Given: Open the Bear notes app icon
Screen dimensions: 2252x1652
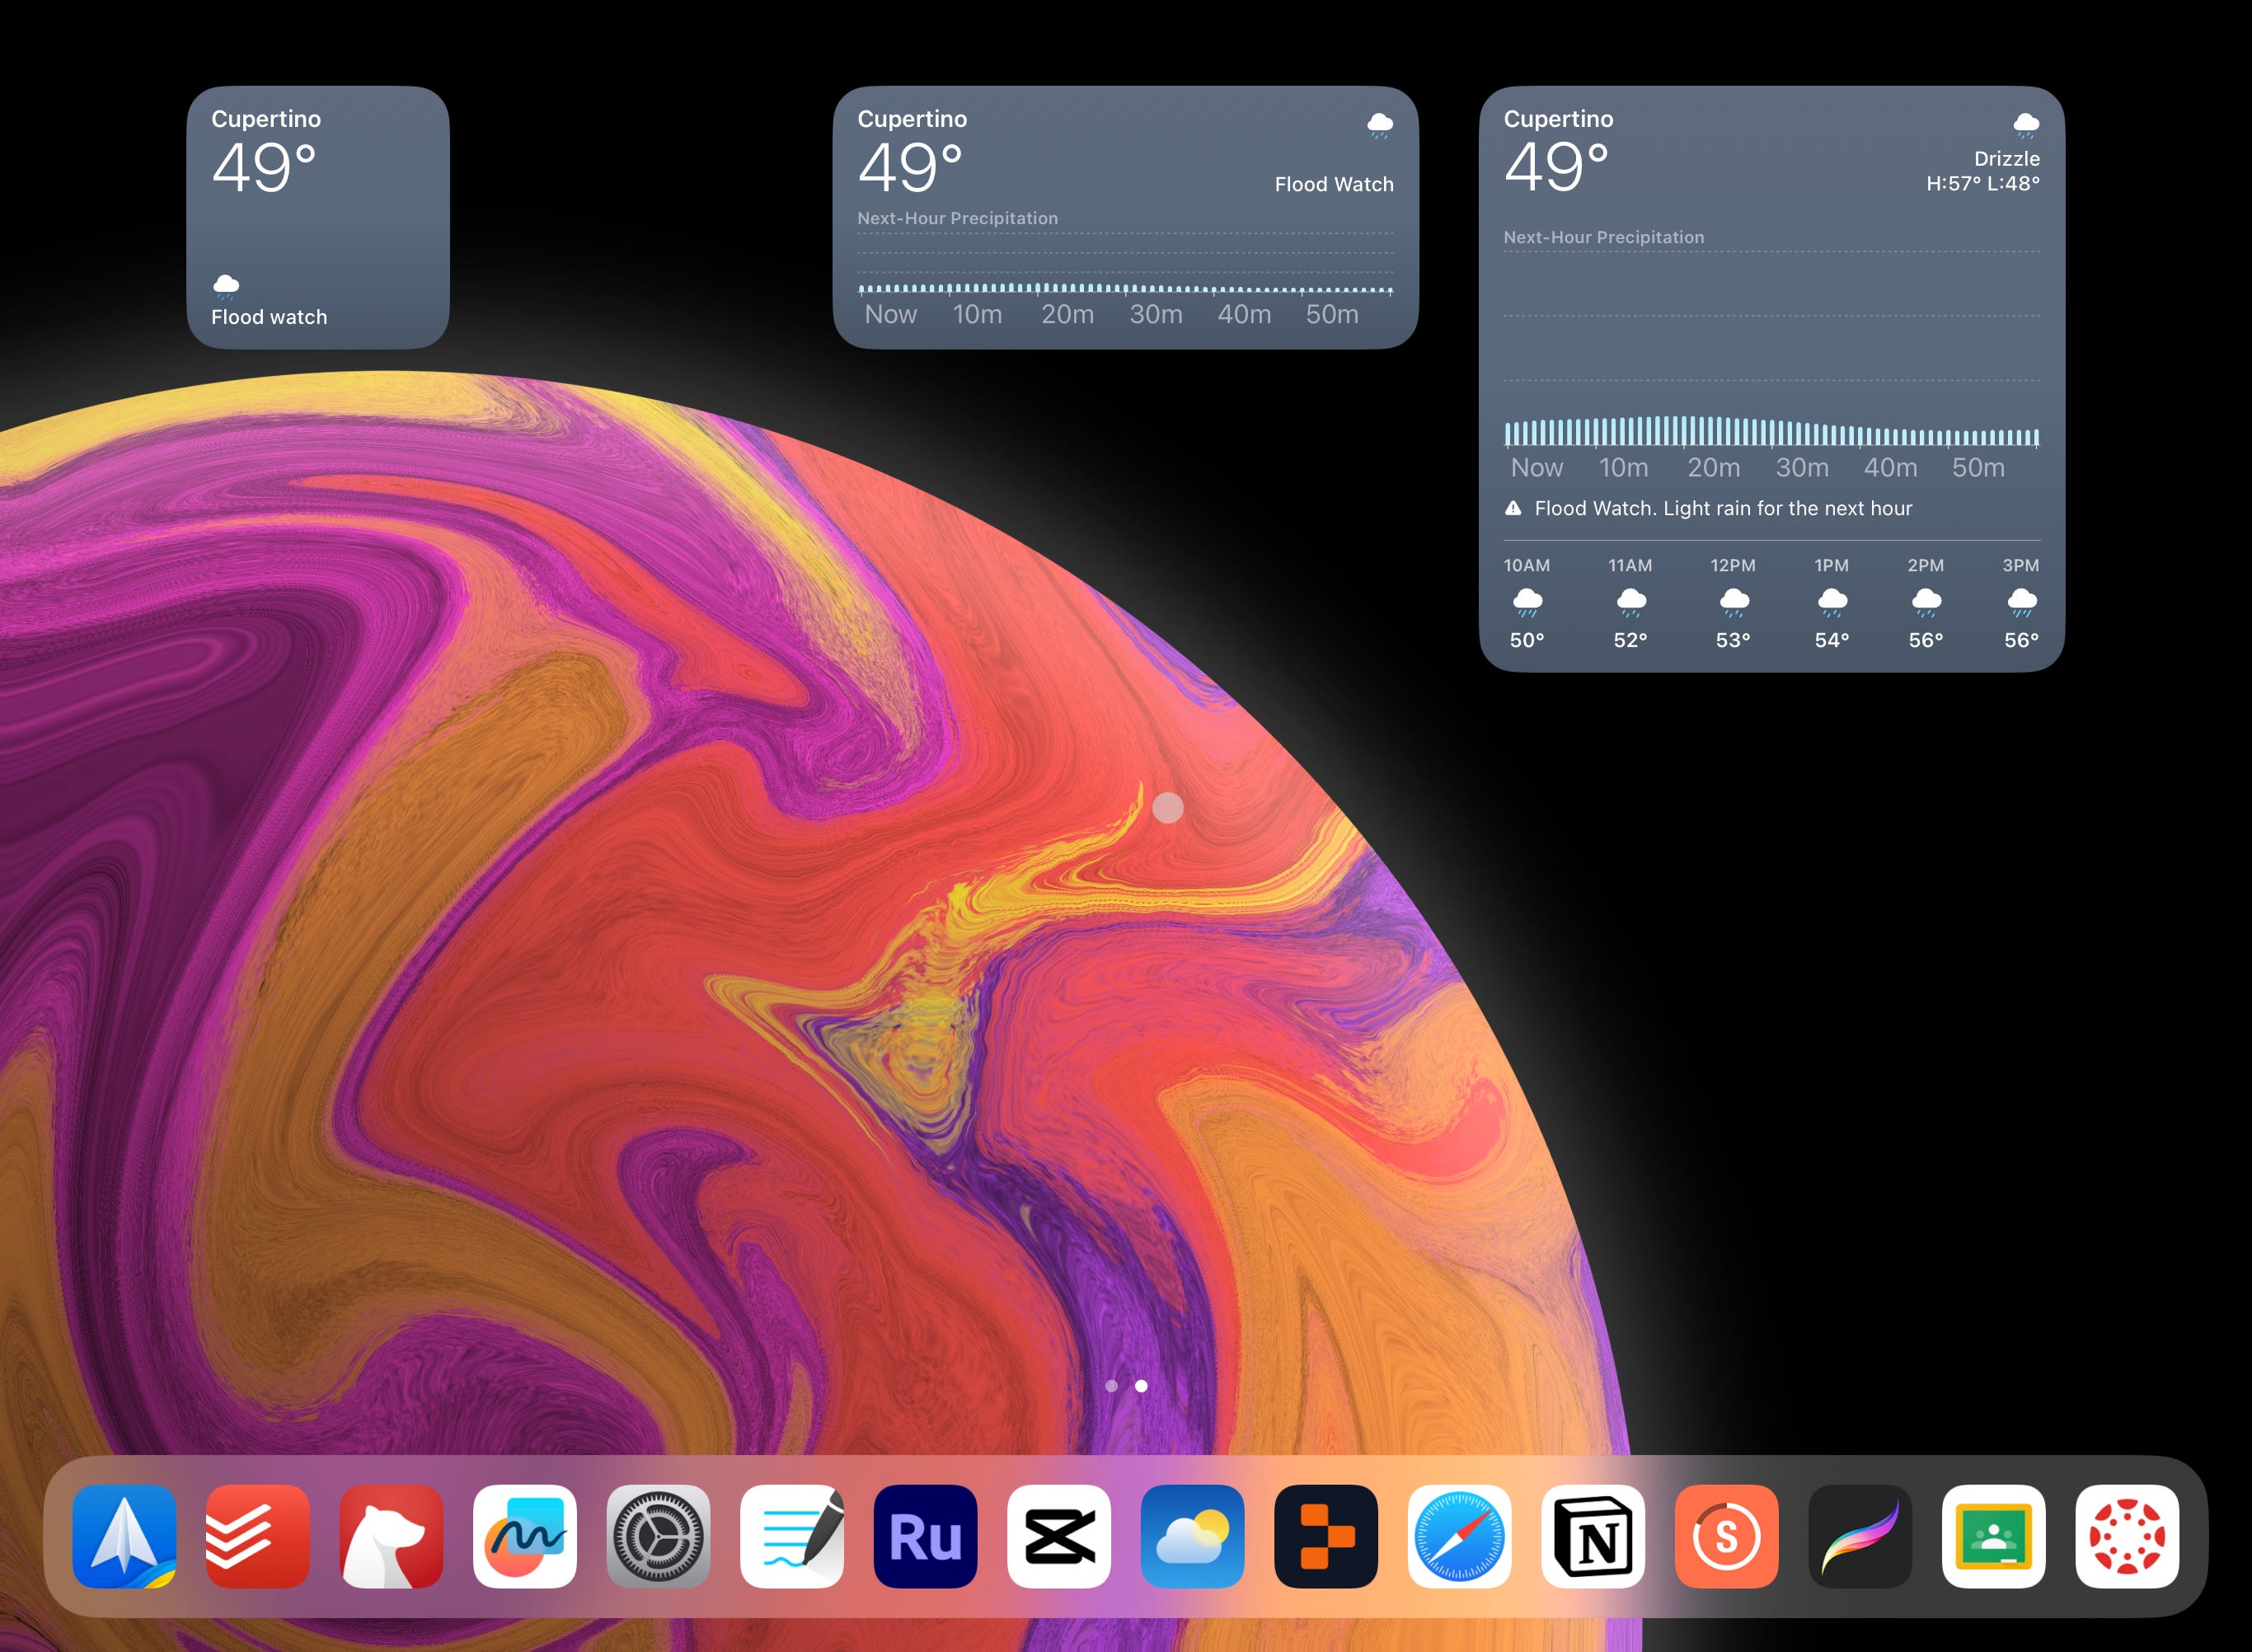Looking at the screenshot, I should pos(391,1536).
